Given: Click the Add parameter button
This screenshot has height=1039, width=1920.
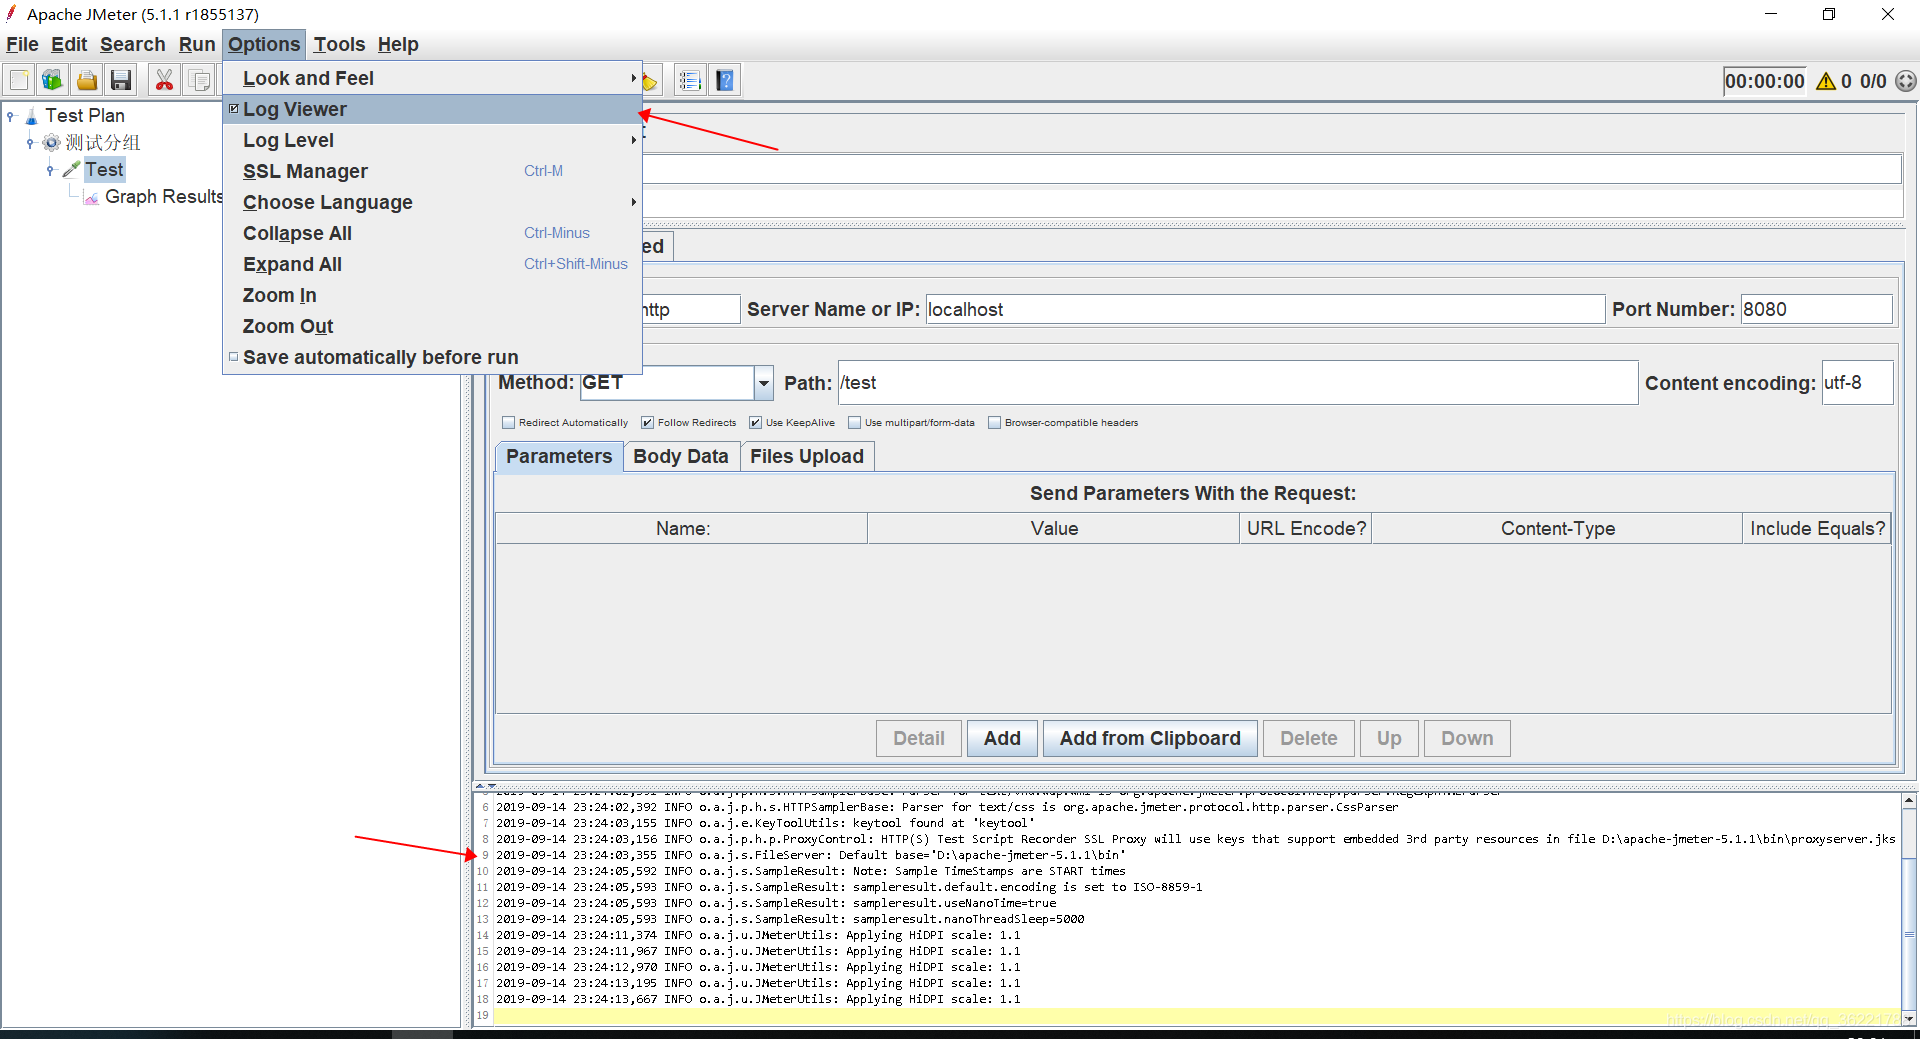Looking at the screenshot, I should 1002,738.
